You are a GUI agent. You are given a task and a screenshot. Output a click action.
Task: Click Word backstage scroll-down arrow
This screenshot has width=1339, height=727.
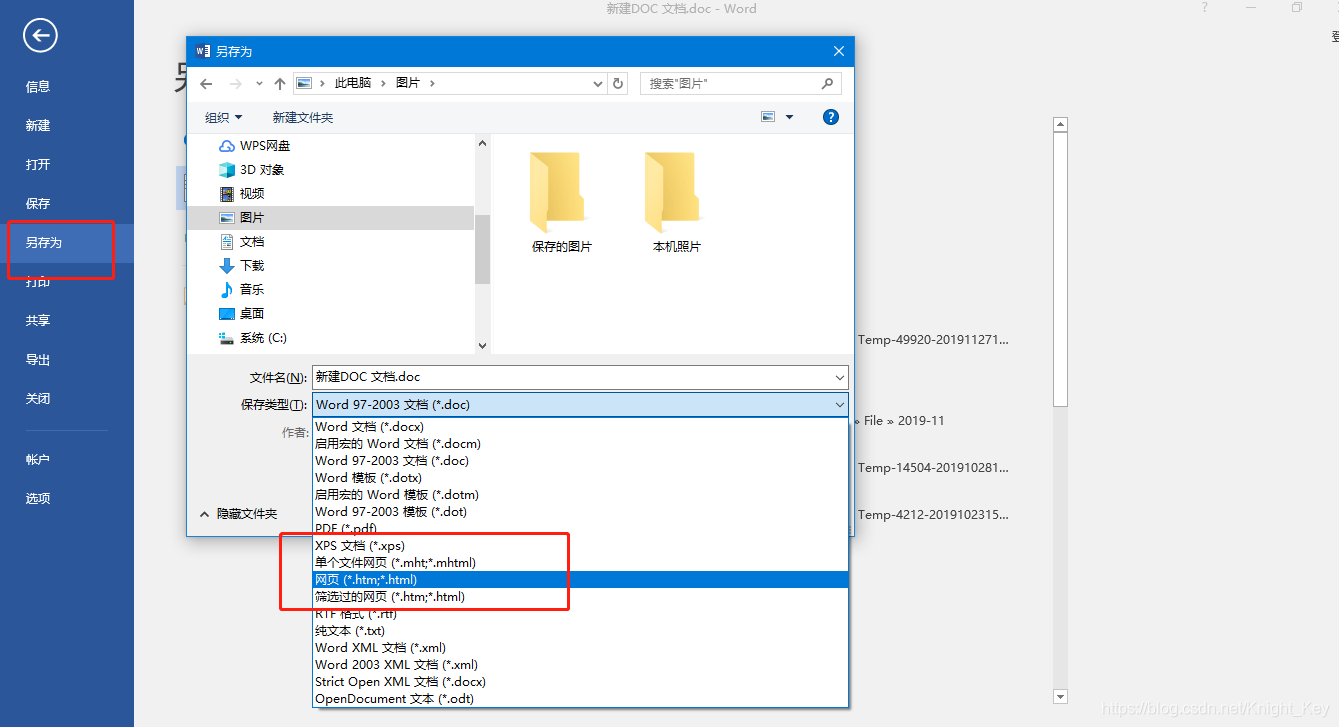(x=1061, y=696)
